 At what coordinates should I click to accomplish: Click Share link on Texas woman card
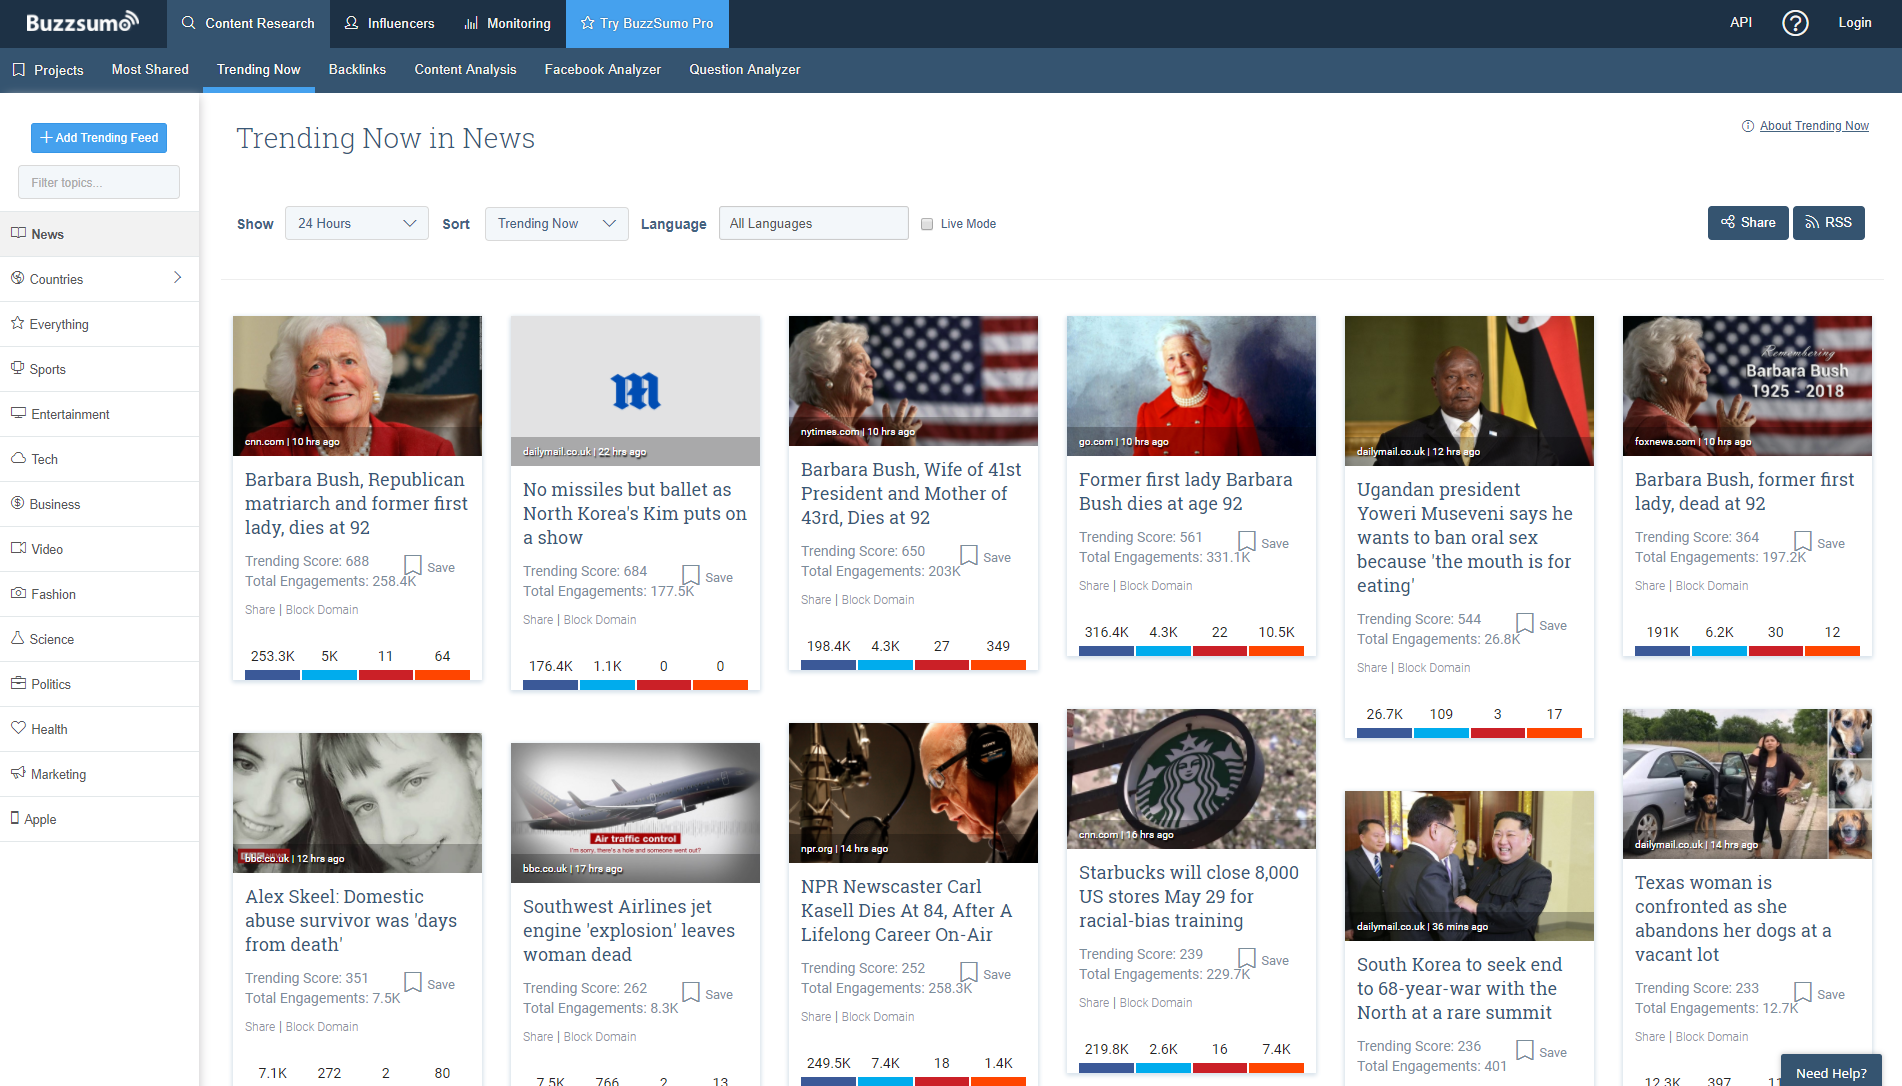[x=1650, y=1037]
